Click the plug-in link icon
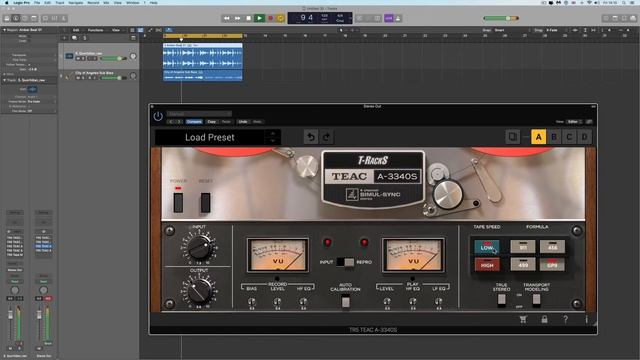Screen dimensions: 640x360 click(589, 122)
